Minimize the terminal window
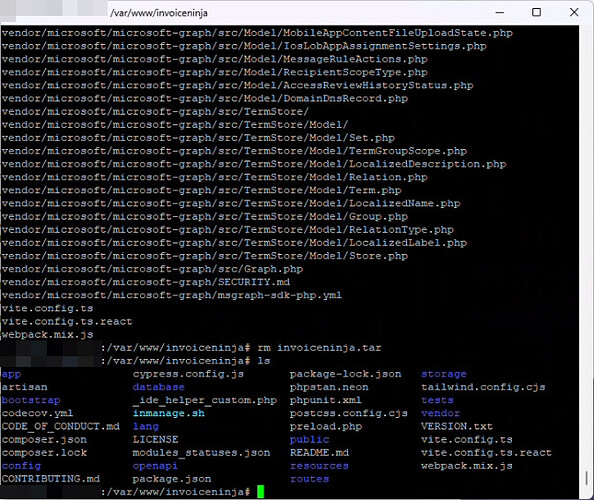The width and height of the screenshot is (594, 500). pos(500,12)
